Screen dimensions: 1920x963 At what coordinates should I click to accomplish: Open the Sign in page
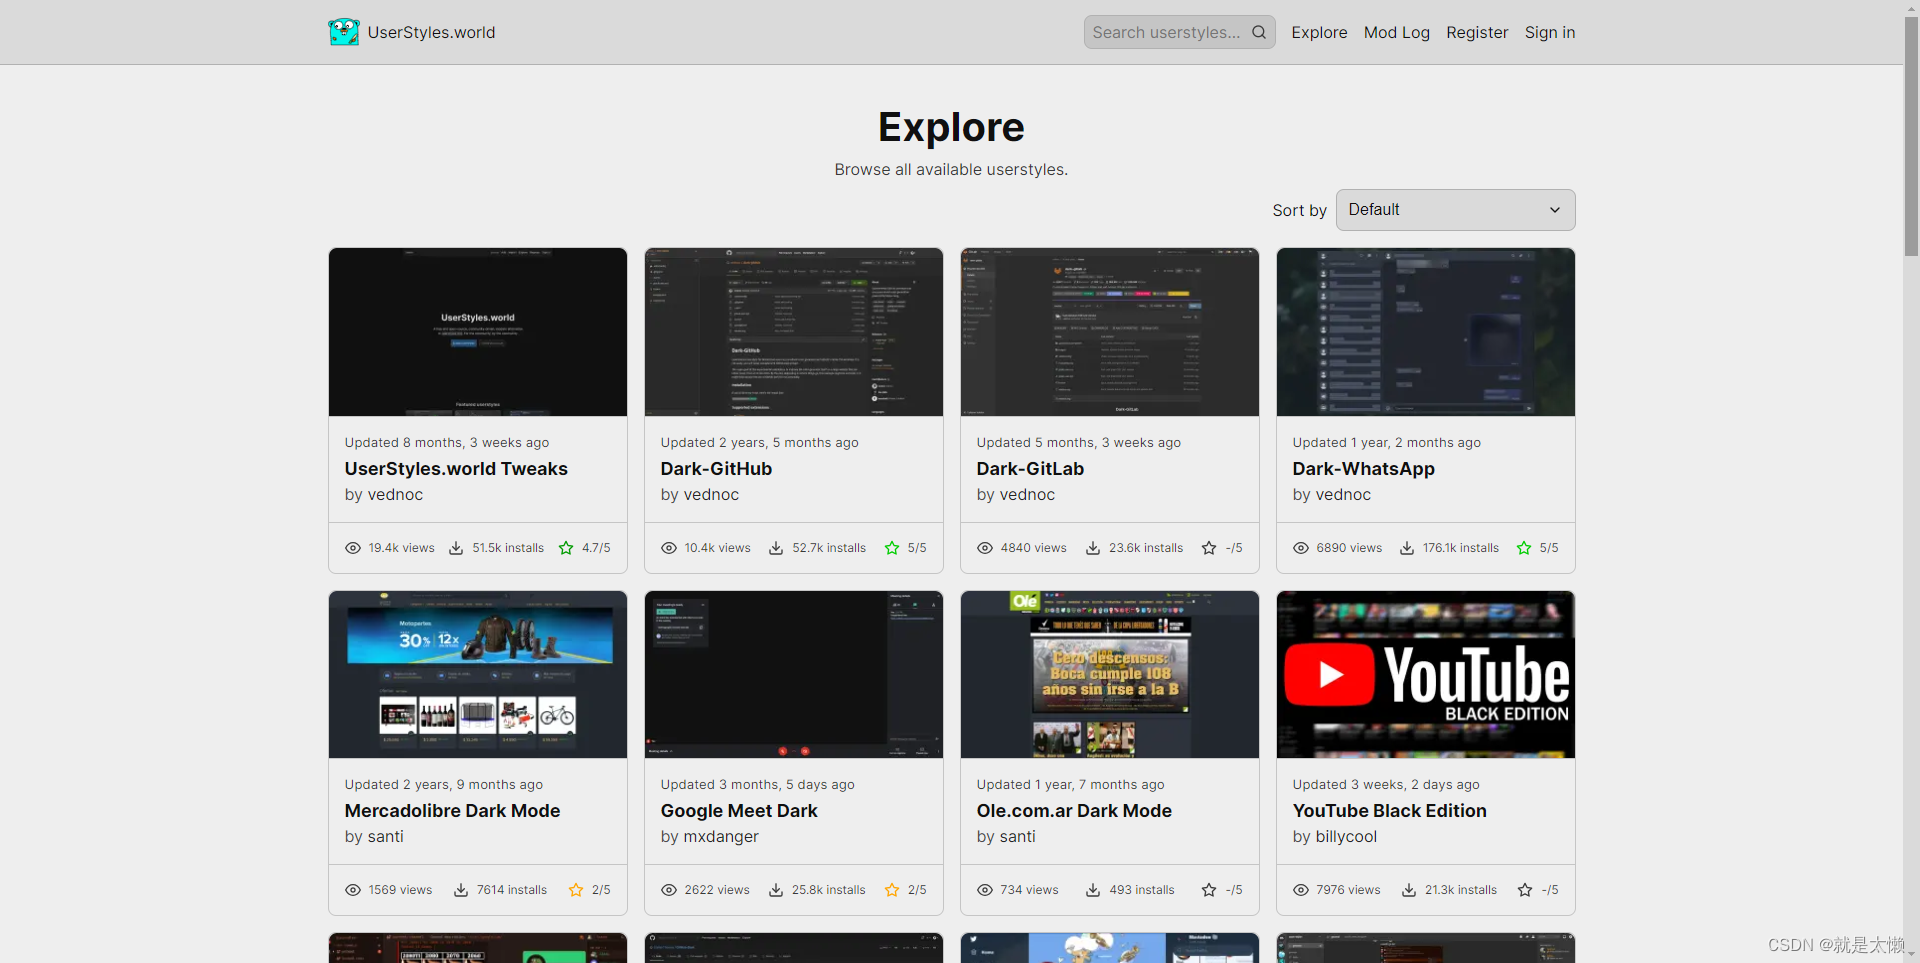(x=1549, y=32)
